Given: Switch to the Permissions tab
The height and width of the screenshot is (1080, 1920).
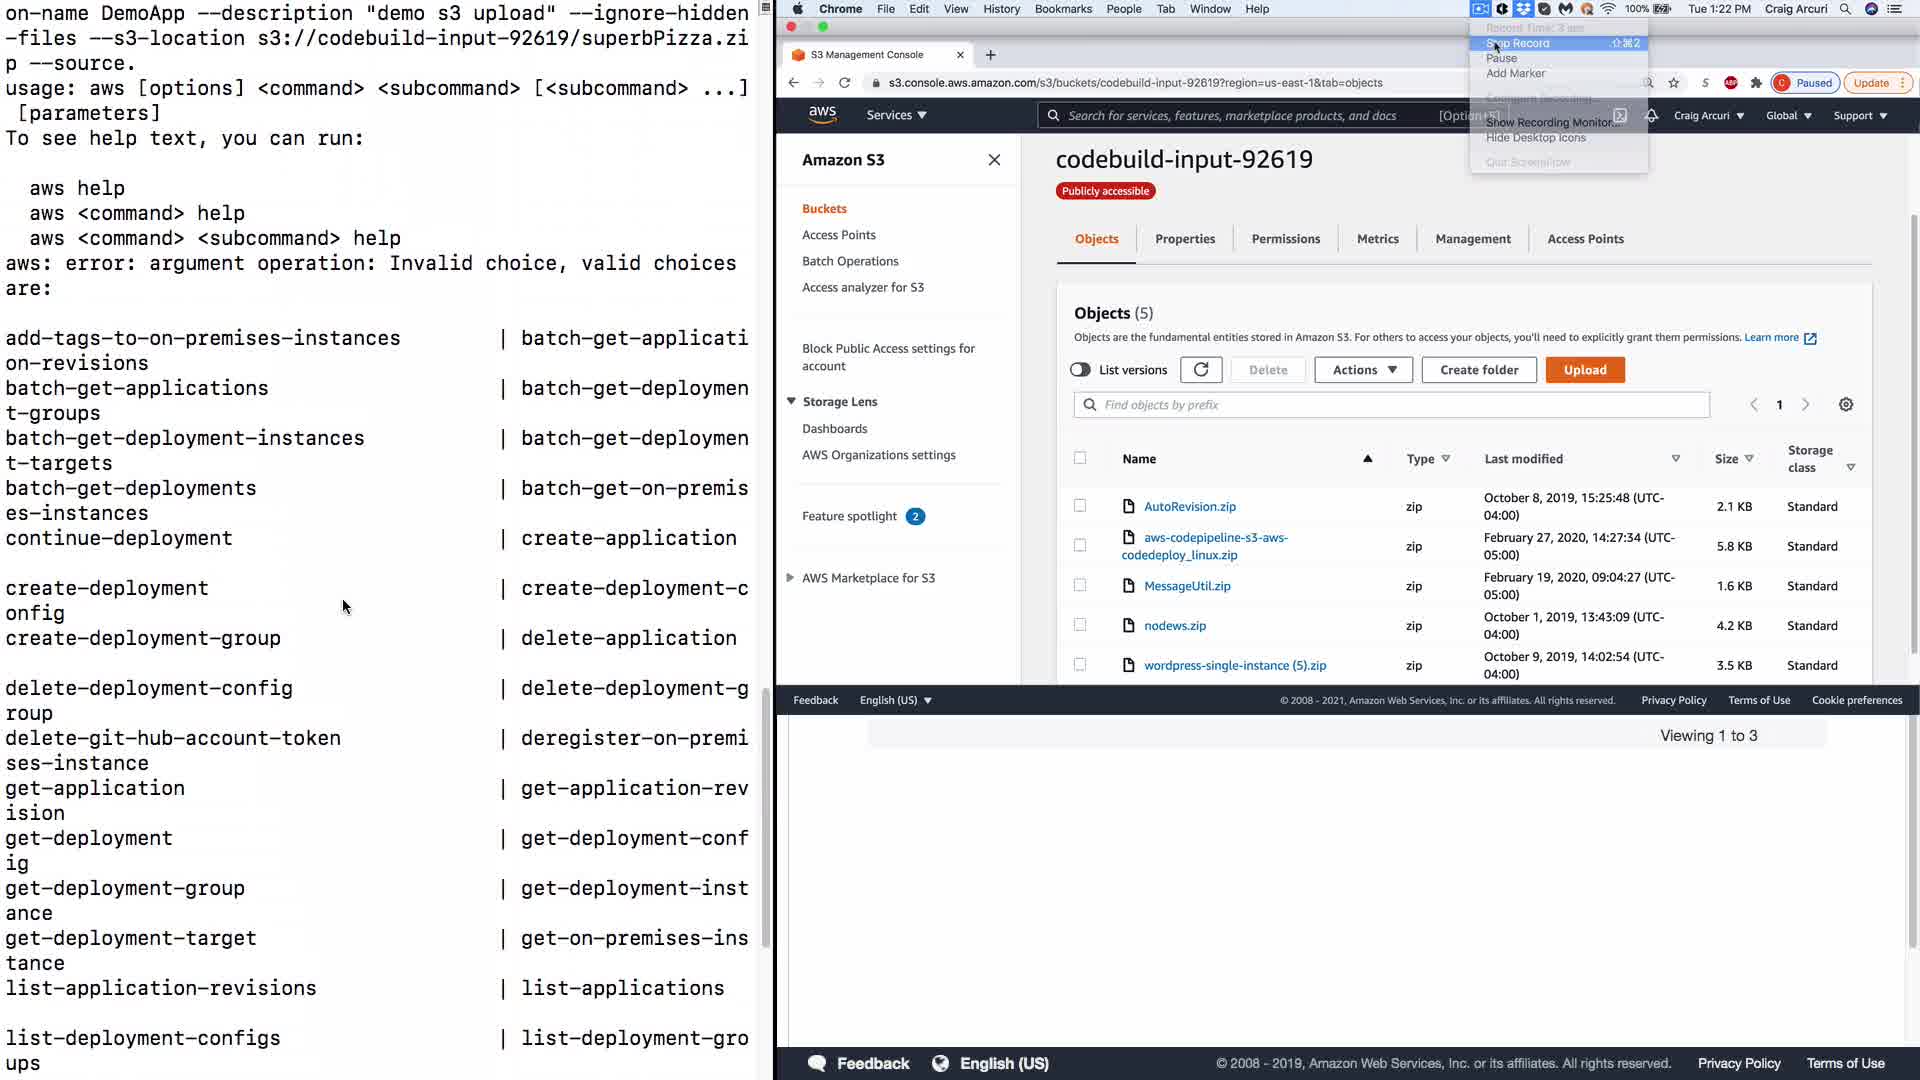Looking at the screenshot, I should (x=1286, y=239).
